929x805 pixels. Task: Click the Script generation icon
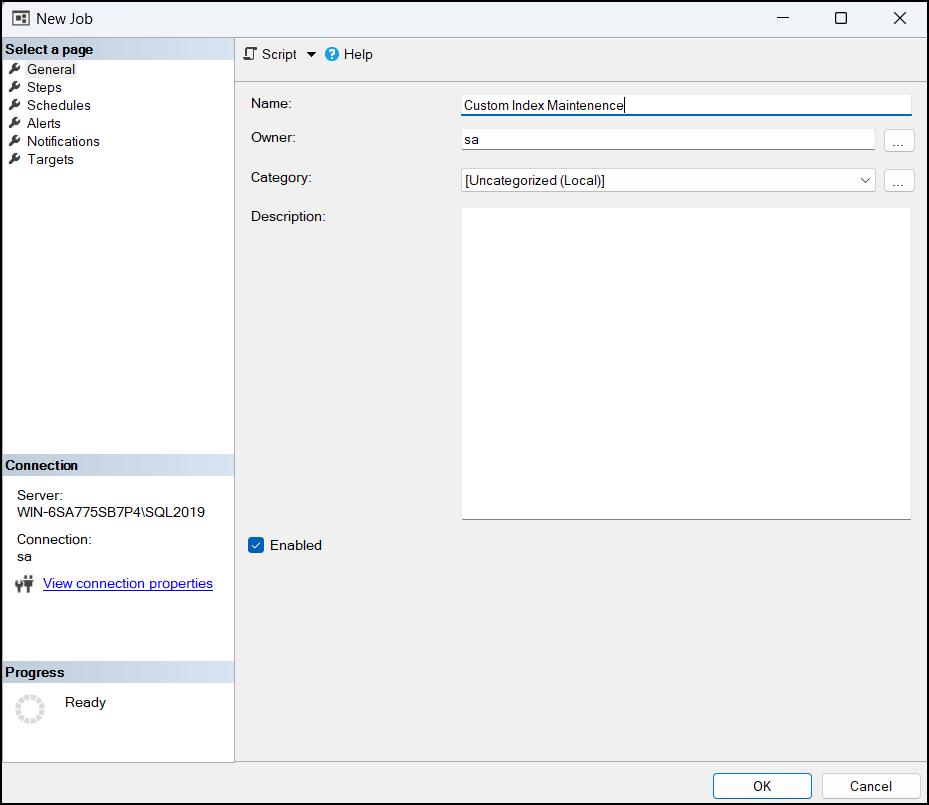tap(250, 54)
